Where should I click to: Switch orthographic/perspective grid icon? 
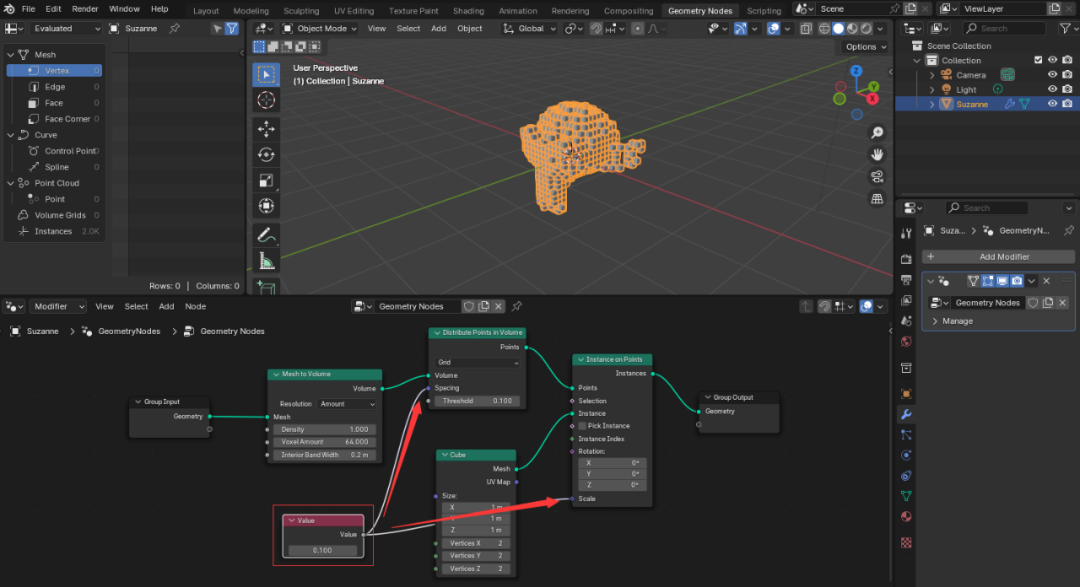877,198
